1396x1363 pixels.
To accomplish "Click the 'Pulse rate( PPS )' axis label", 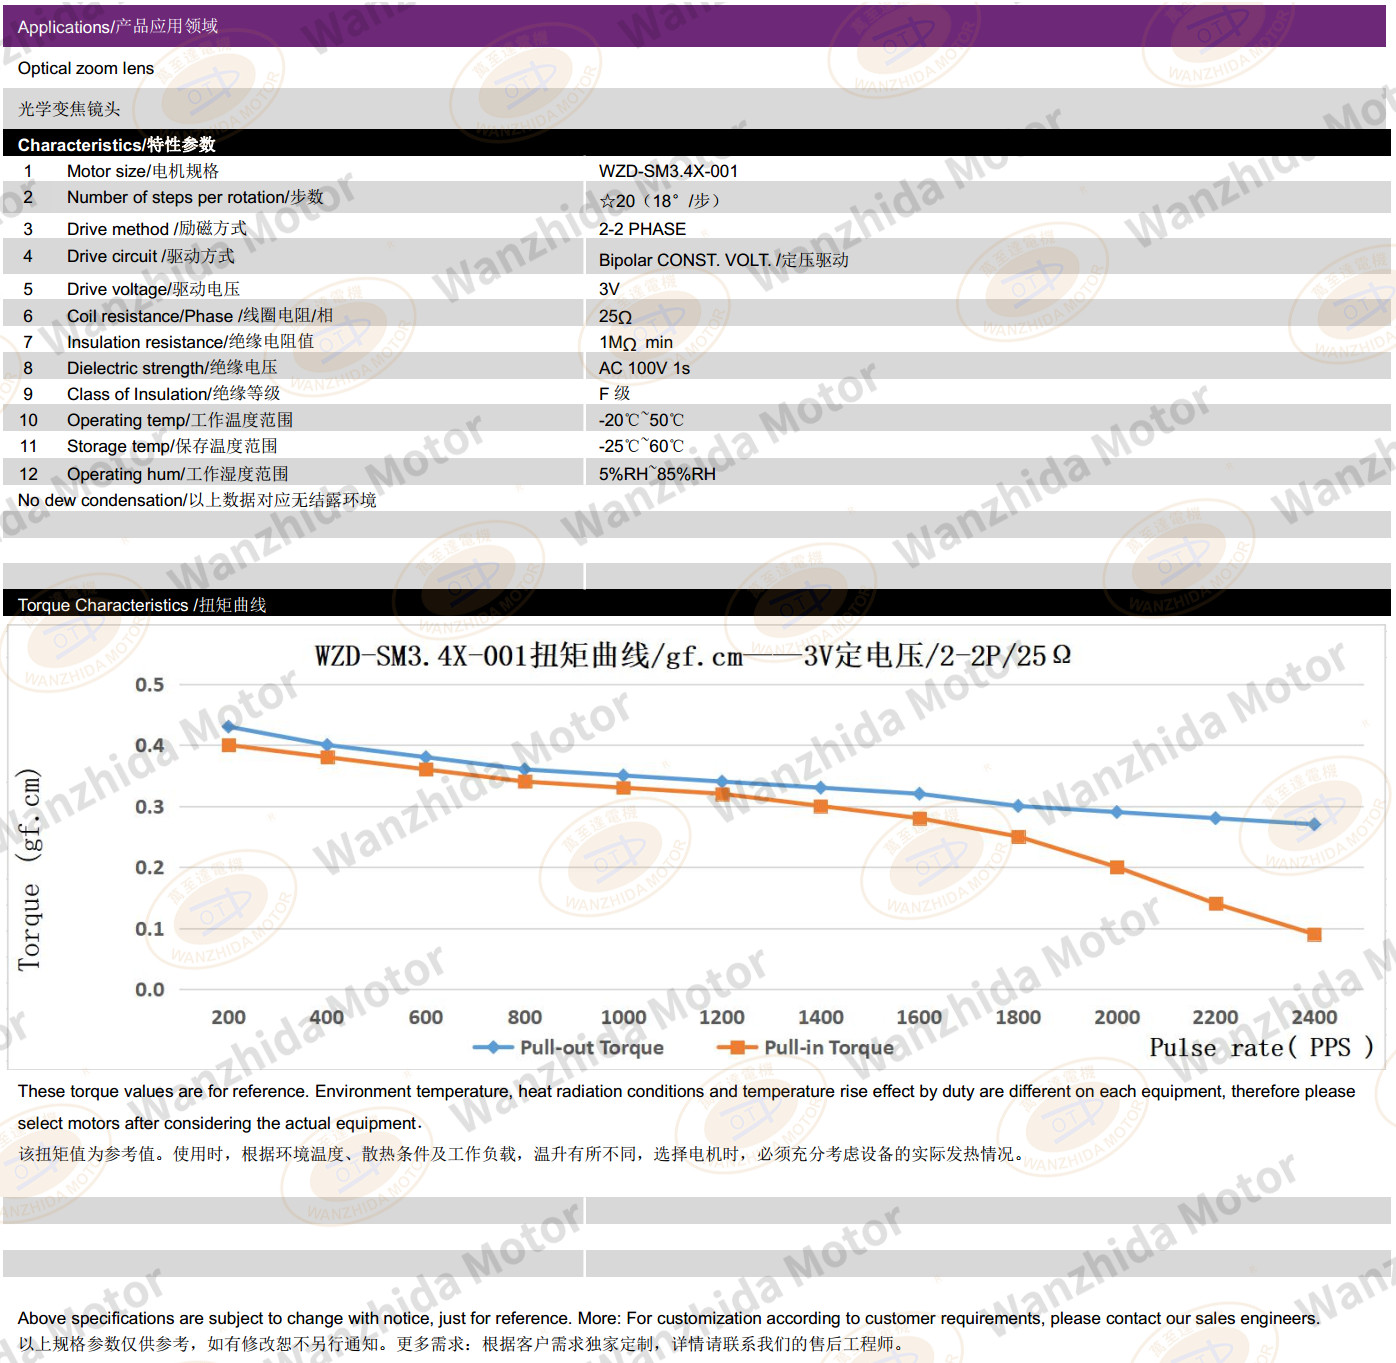I will point(1262,1047).
